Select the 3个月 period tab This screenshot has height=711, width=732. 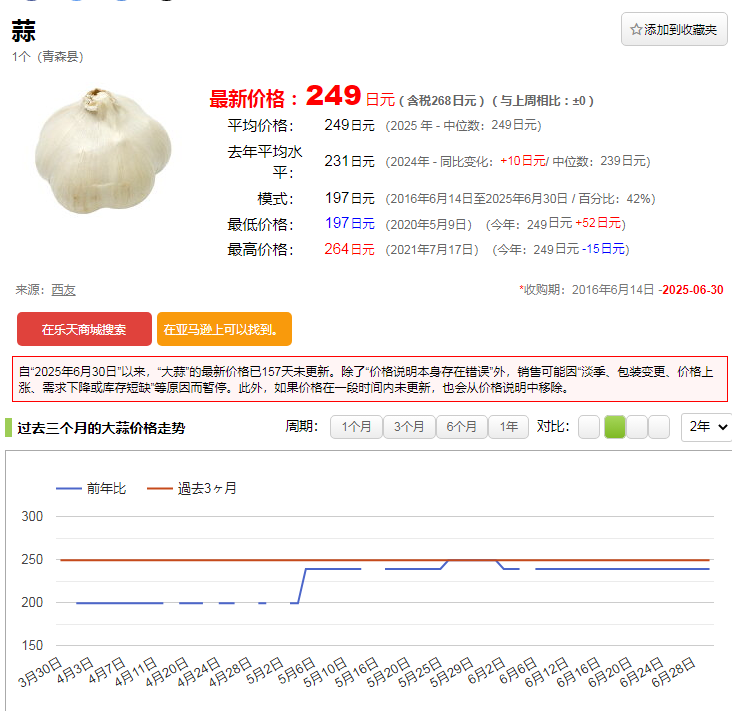(x=409, y=427)
